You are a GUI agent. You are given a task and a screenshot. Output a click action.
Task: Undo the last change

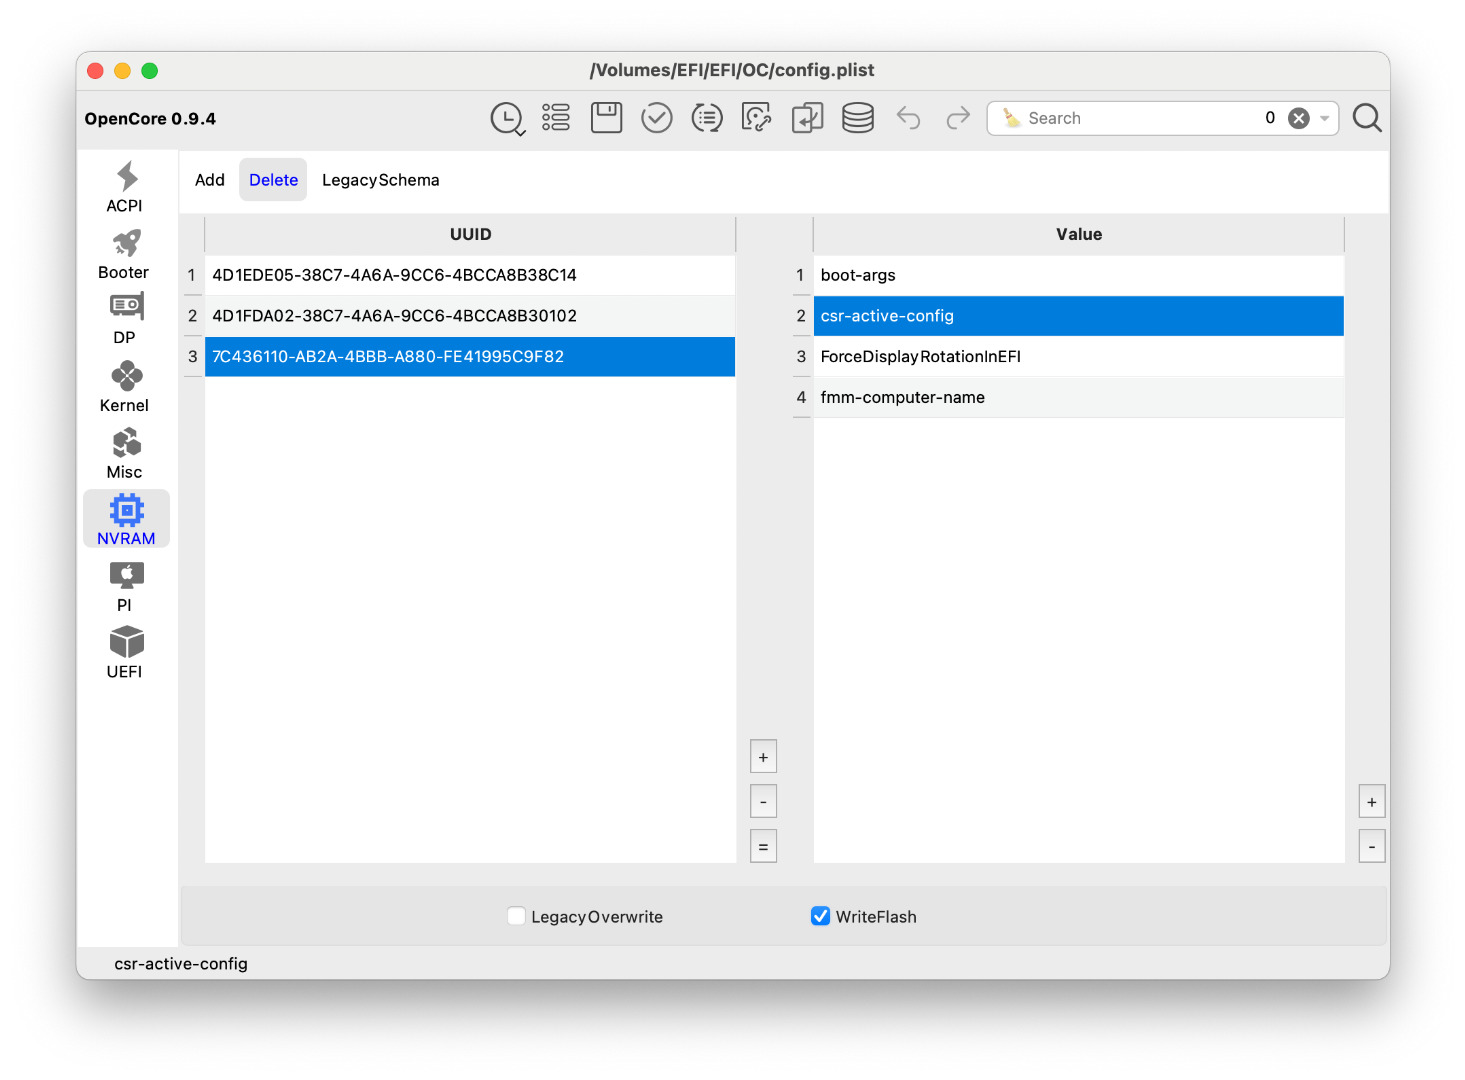tap(908, 118)
